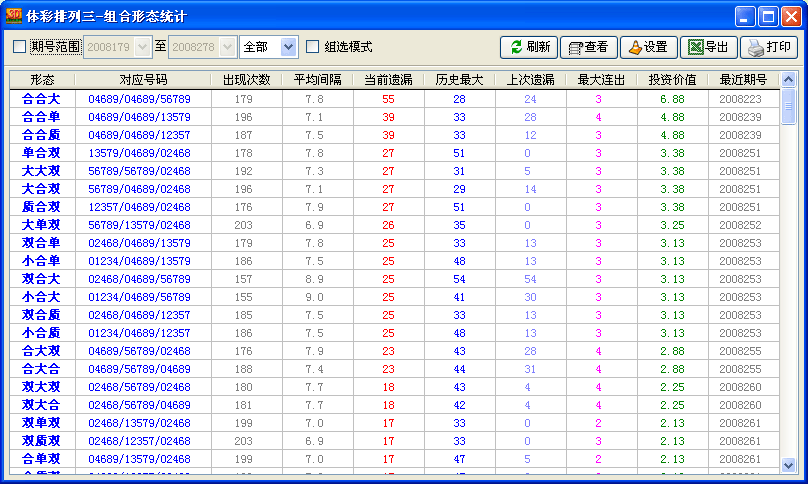Open the 设置 settings tool
This screenshot has width=808, height=484.
coord(648,47)
